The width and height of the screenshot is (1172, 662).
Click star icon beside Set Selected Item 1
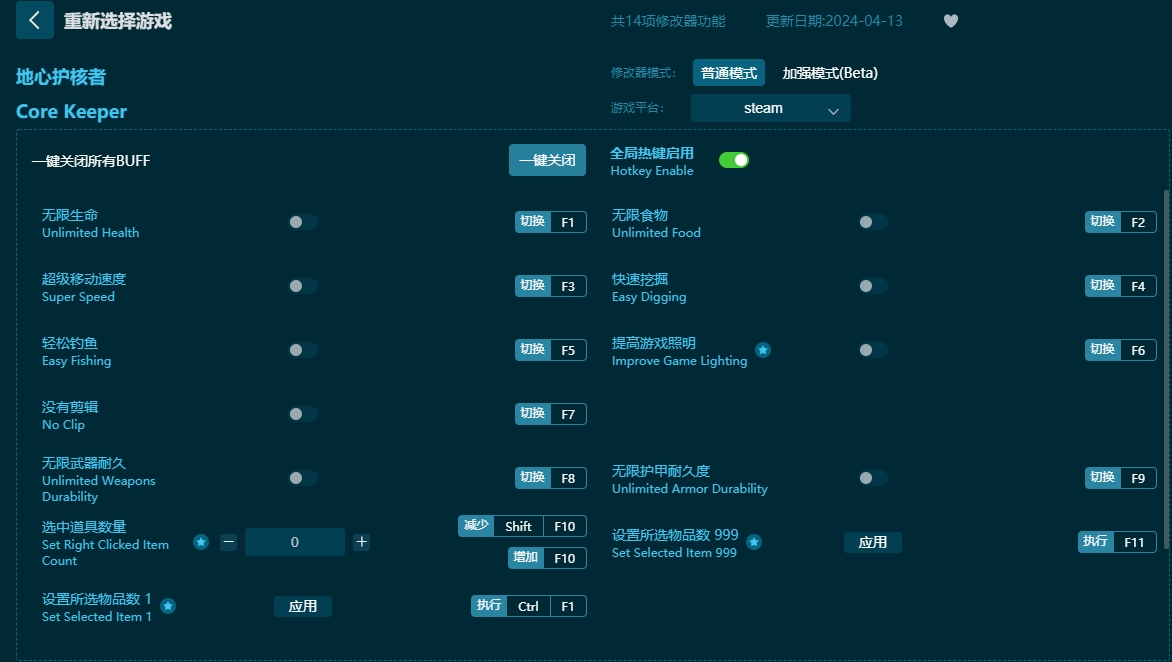pos(168,606)
